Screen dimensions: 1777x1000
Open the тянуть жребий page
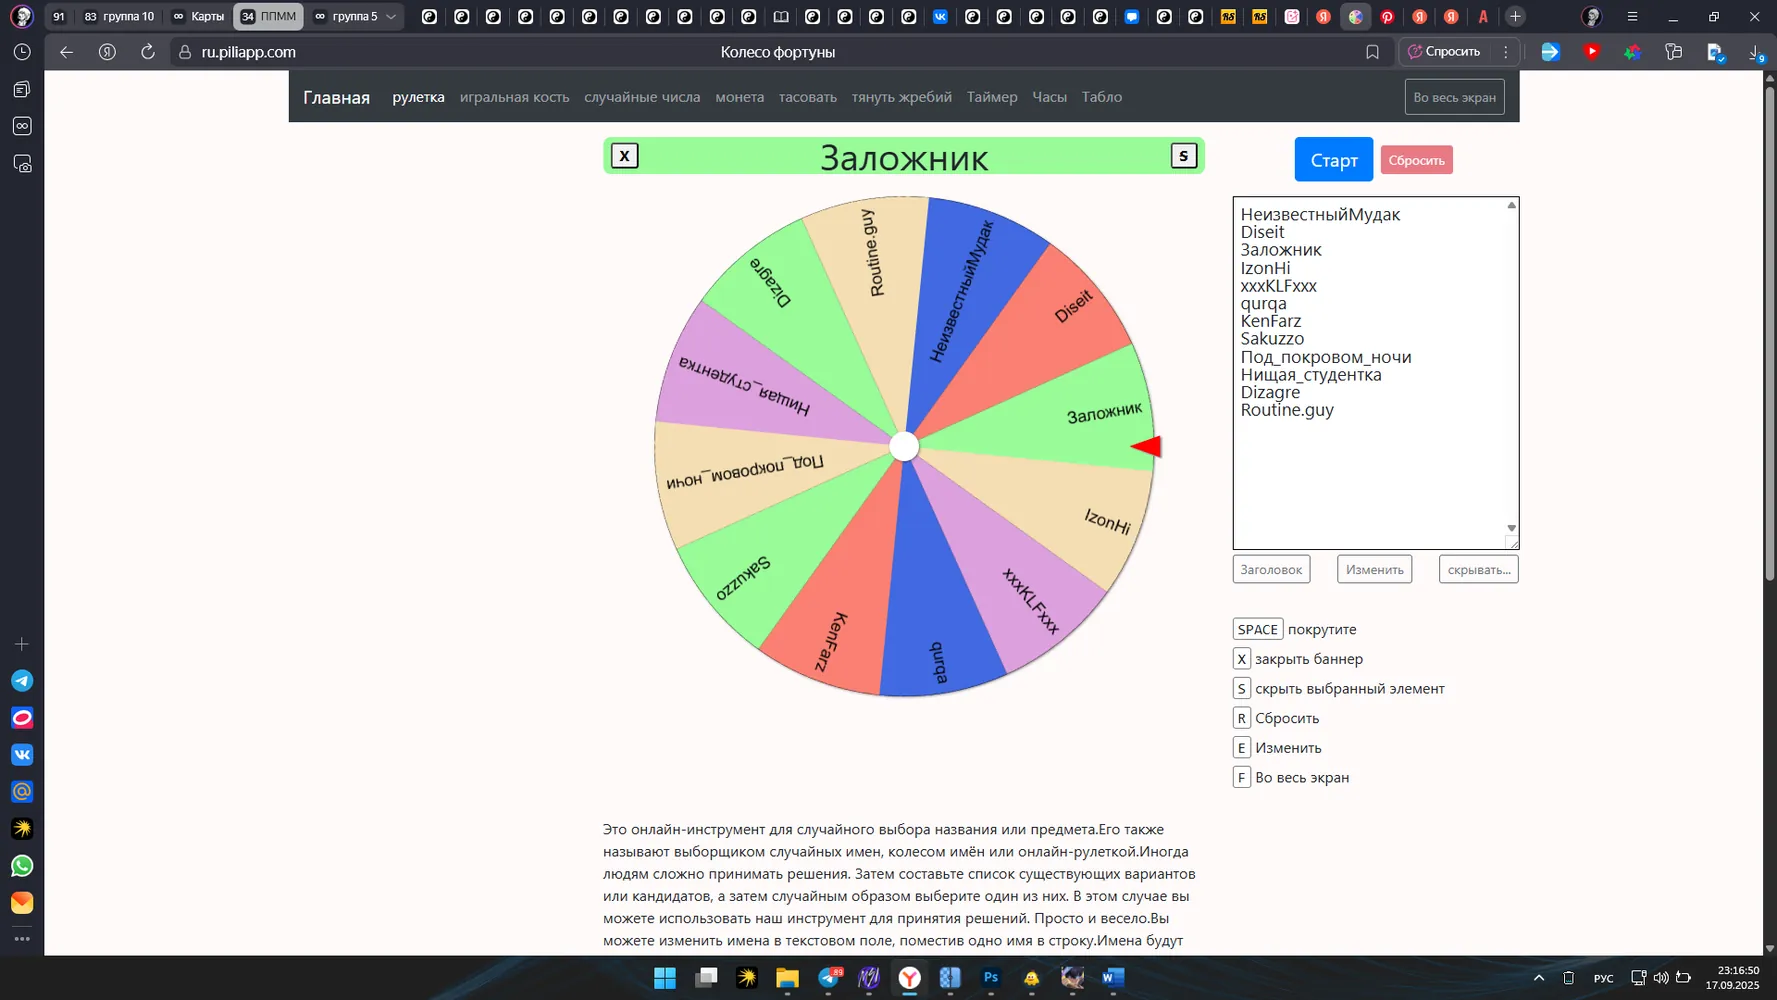click(901, 97)
